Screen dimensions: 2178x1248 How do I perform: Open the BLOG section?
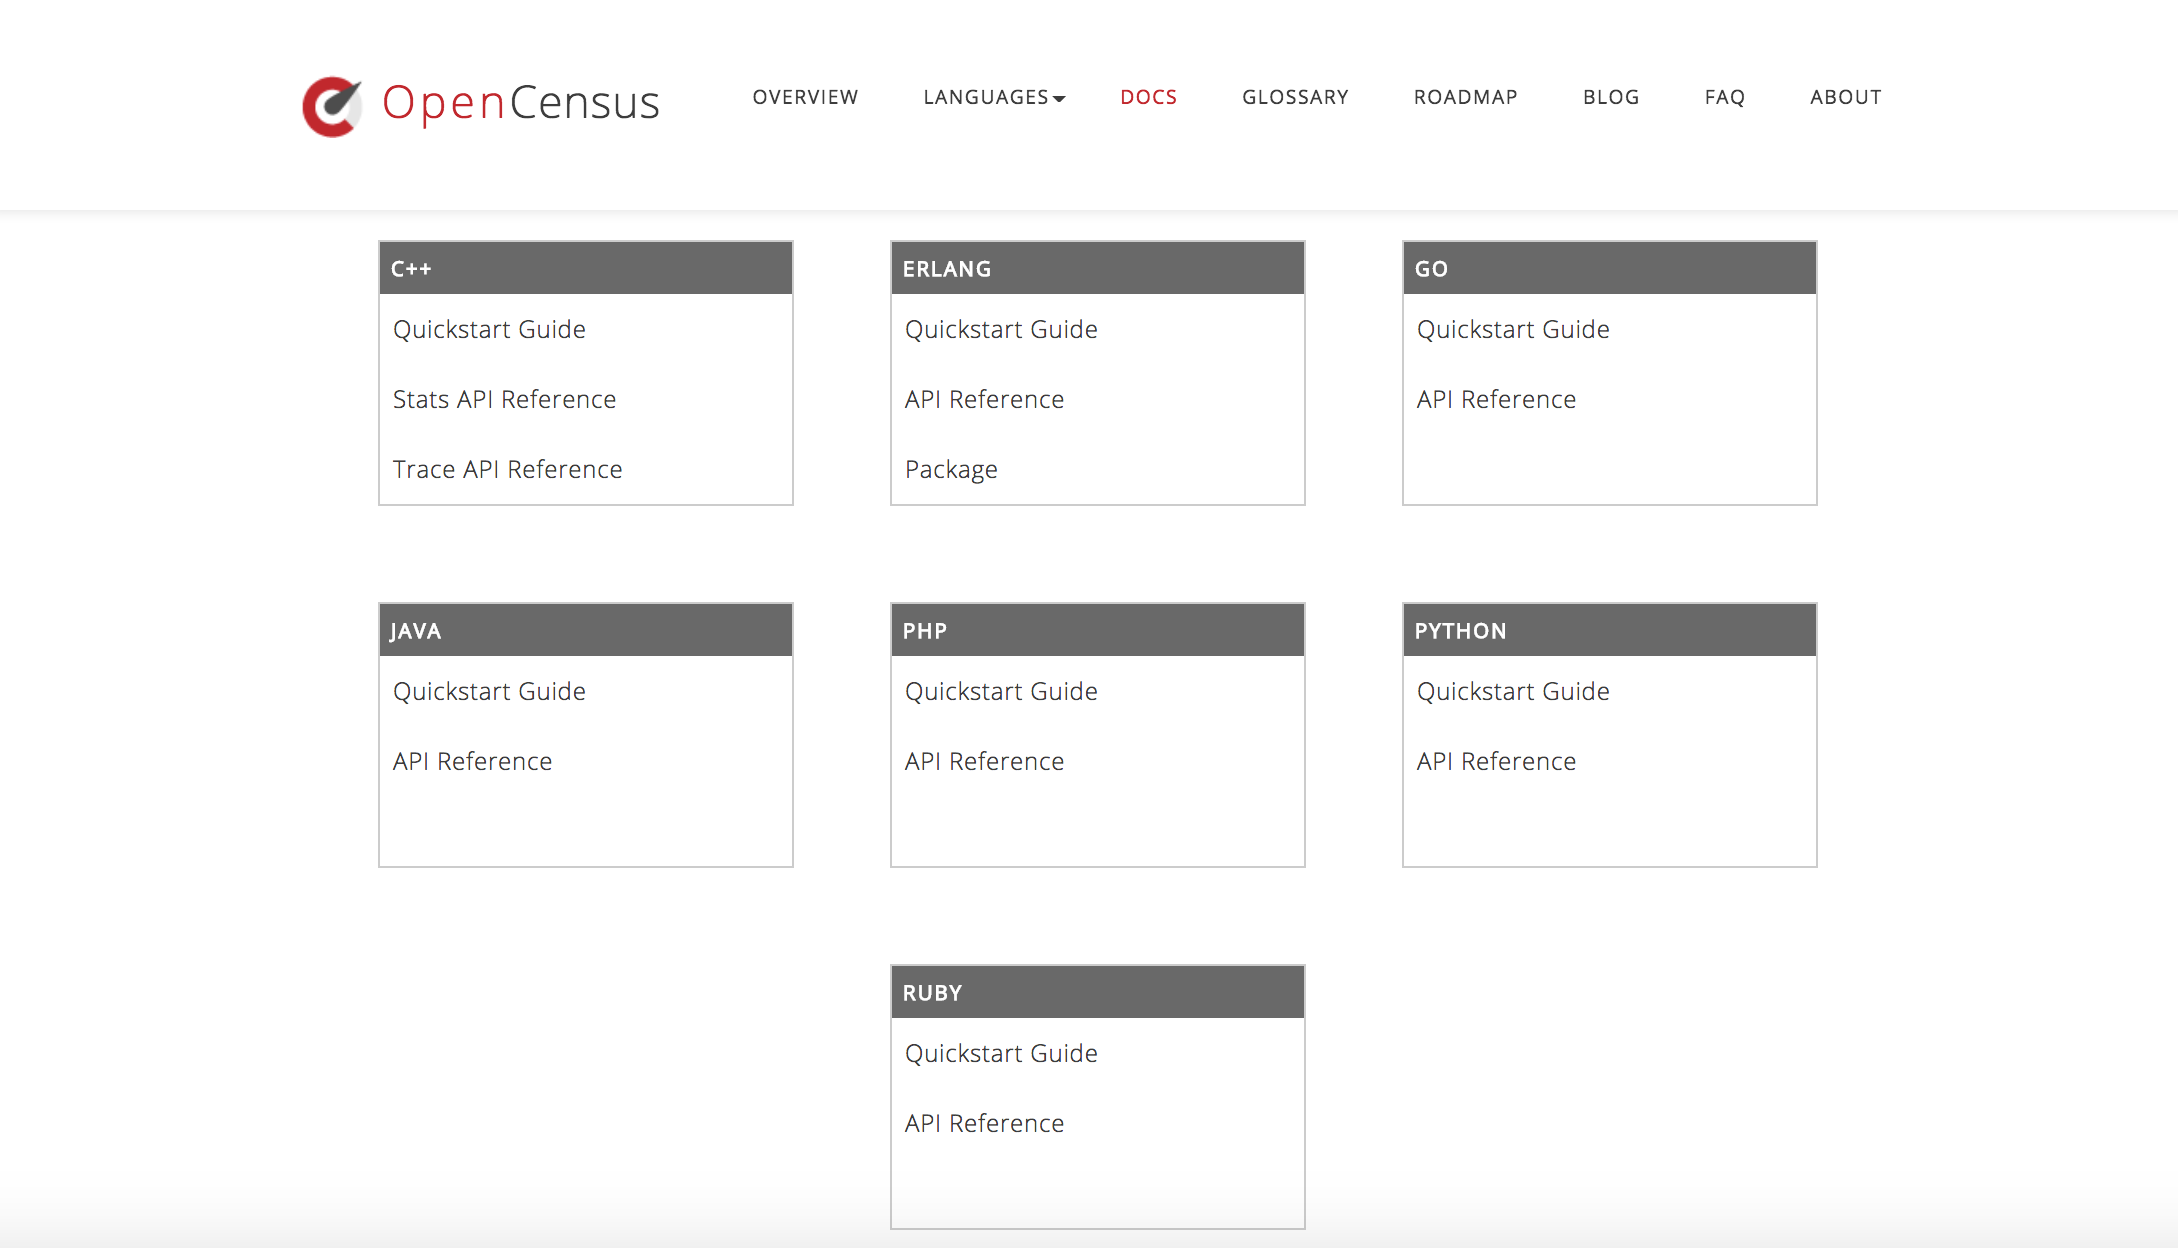[x=1610, y=97]
